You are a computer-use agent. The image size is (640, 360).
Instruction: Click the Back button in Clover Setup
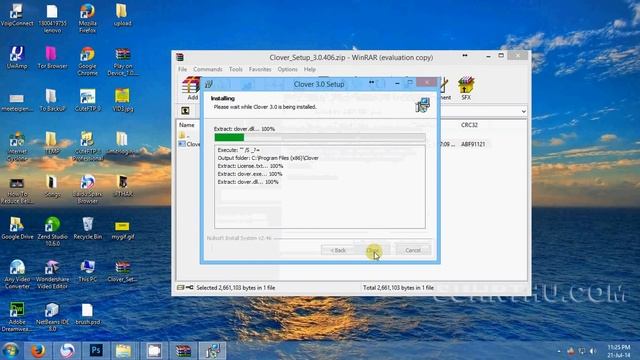(x=338, y=250)
